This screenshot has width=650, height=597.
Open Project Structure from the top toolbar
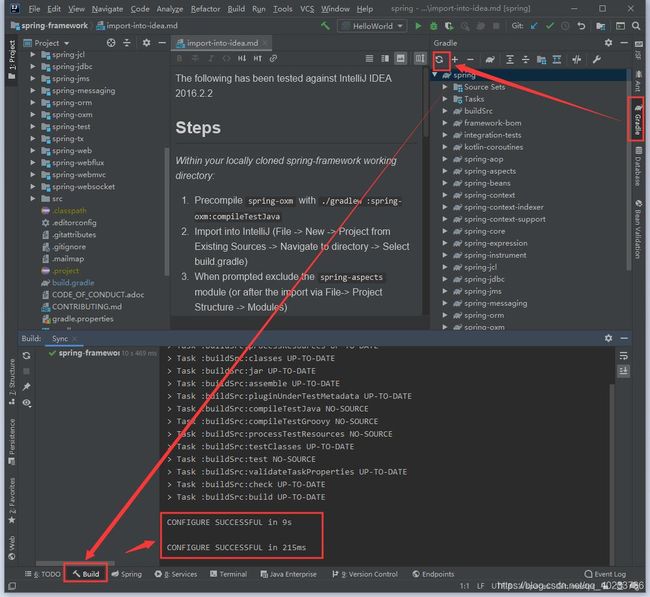[x=600, y=26]
